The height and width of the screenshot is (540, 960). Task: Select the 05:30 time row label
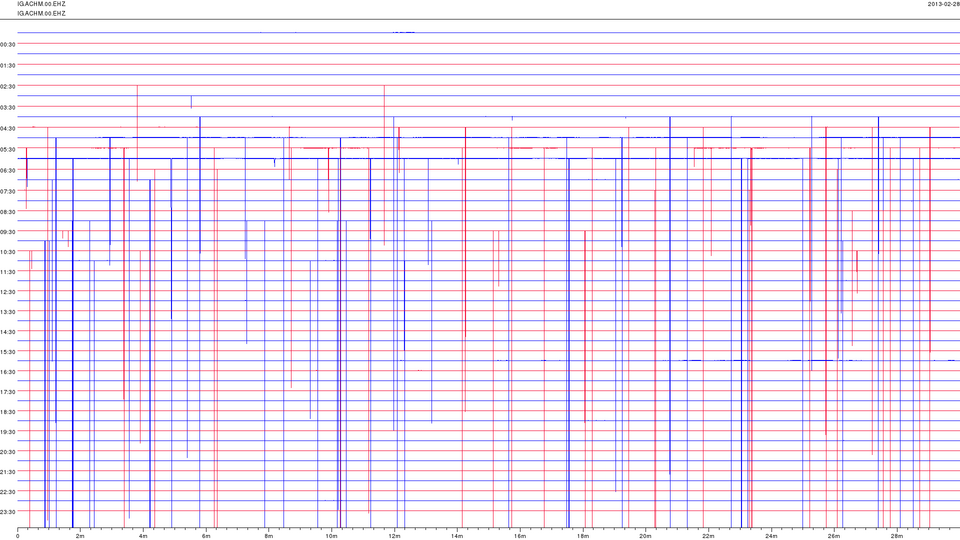pyautogui.click(x=8, y=149)
